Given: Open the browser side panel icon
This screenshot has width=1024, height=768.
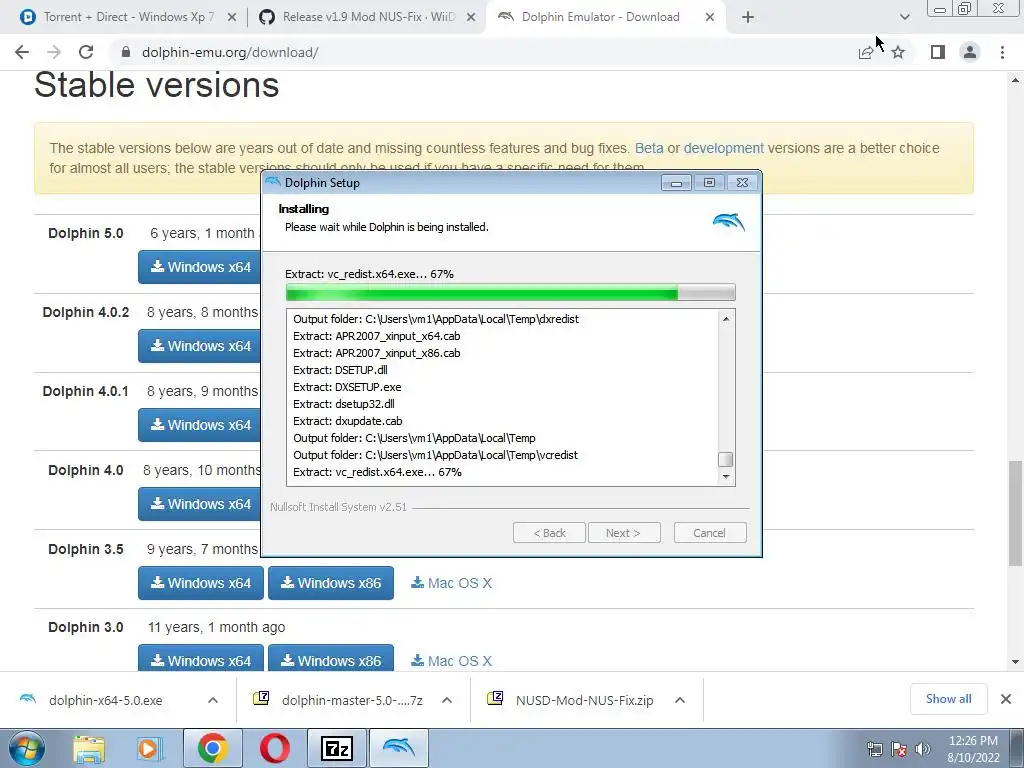Looking at the screenshot, I should (938, 52).
